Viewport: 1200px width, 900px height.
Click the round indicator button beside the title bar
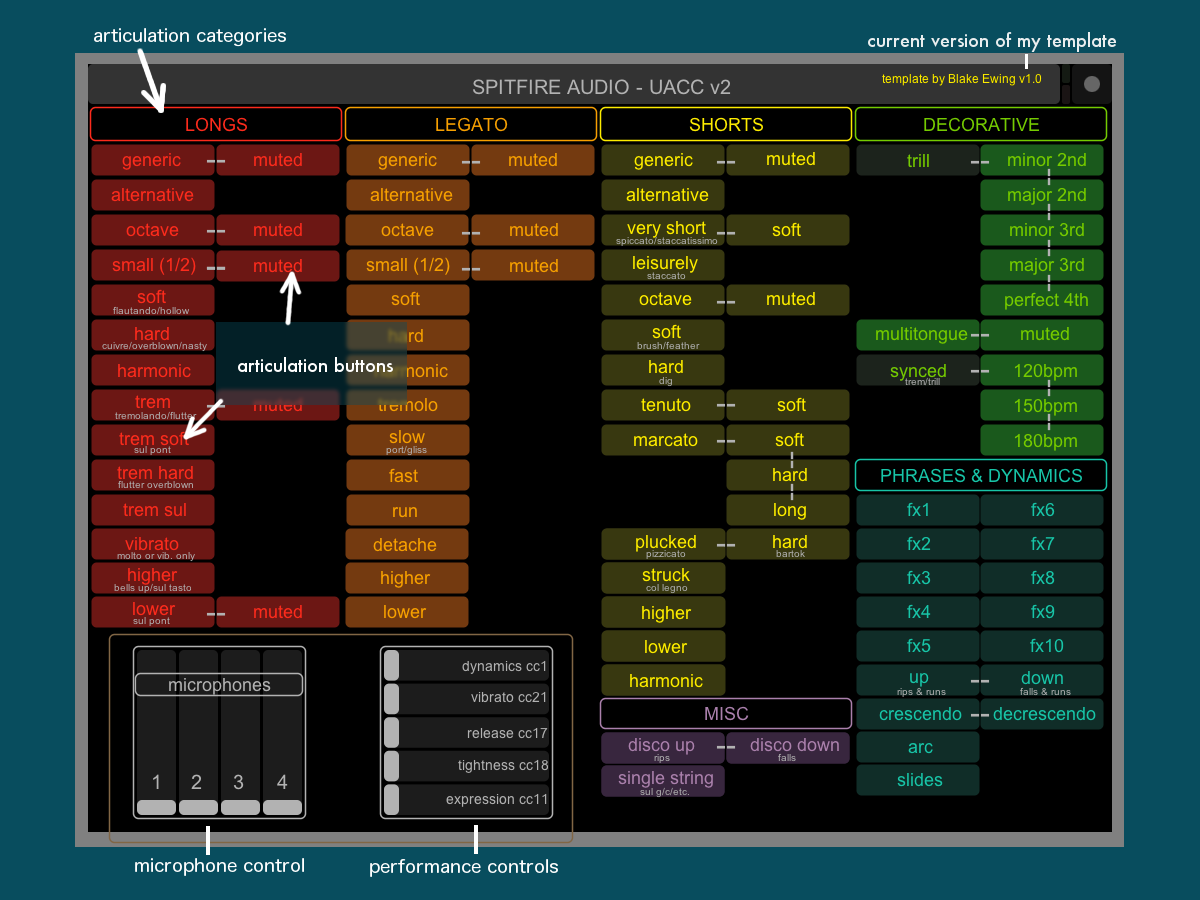pos(1092,85)
